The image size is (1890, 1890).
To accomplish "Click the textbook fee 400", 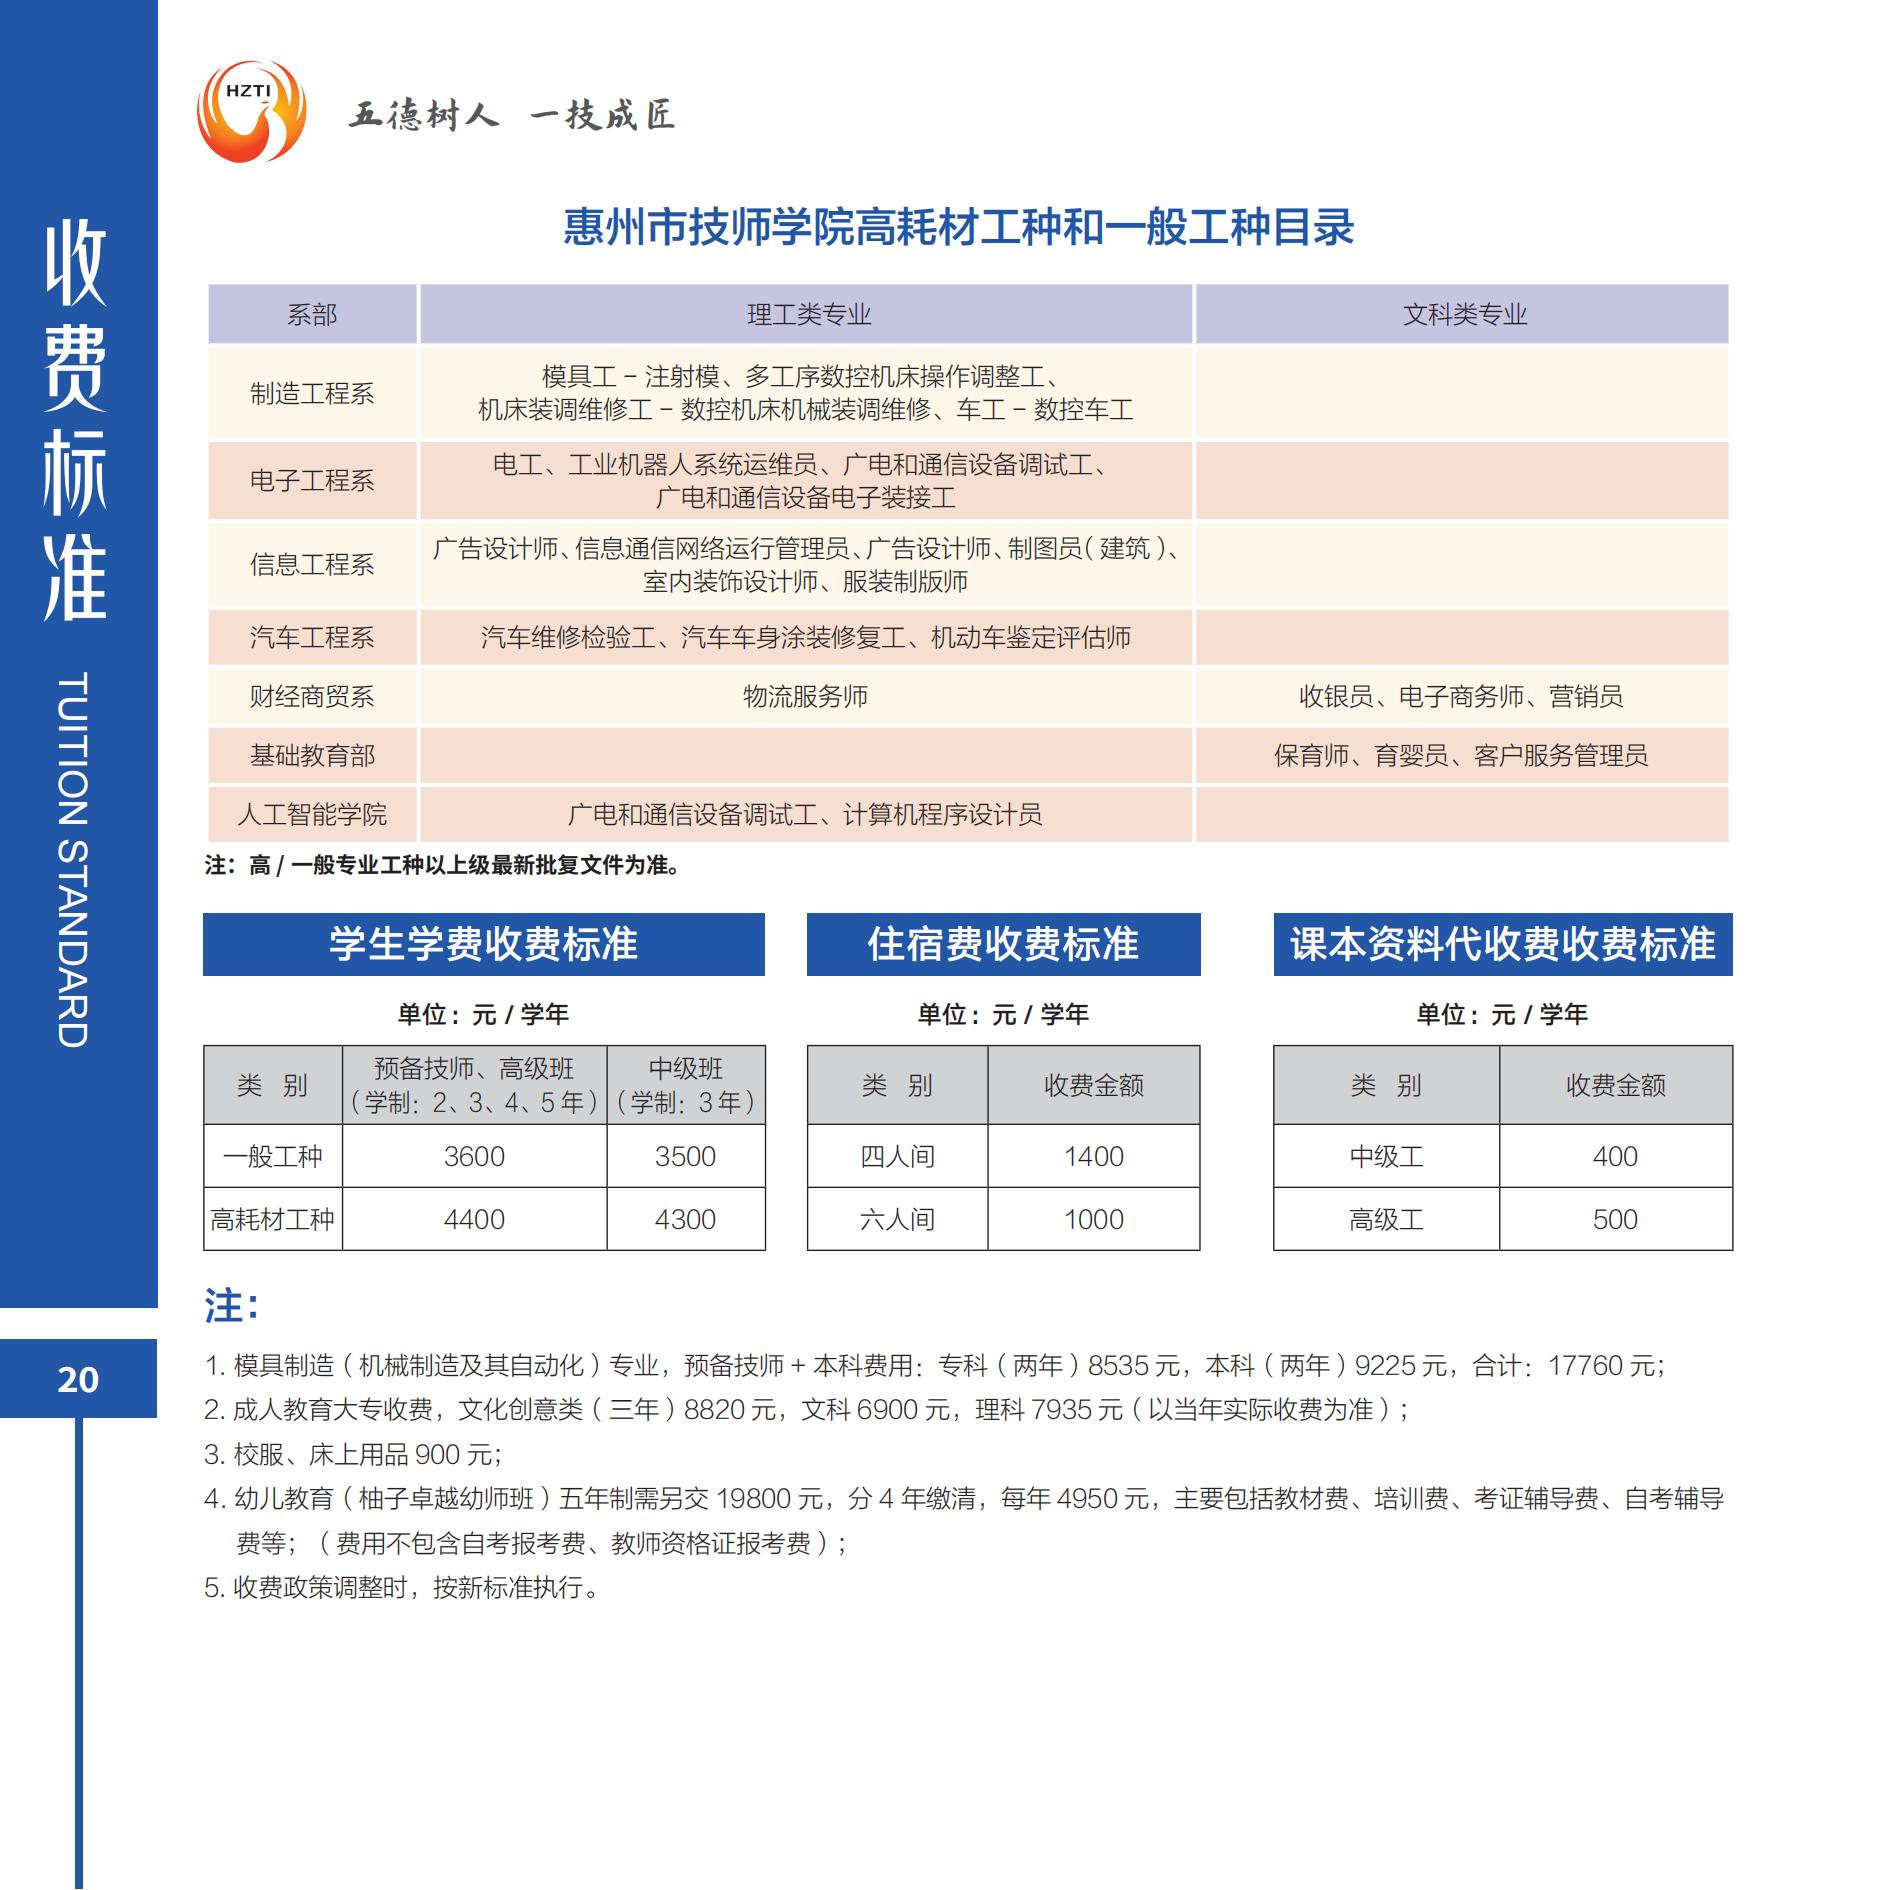I will [1616, 1157].
